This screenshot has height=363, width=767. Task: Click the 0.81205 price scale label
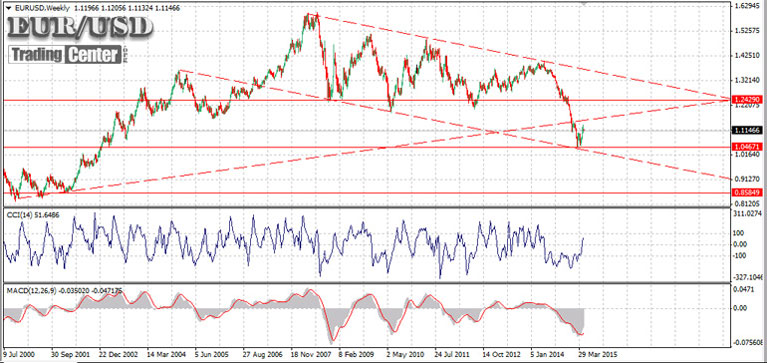click(x=746, y=204)
